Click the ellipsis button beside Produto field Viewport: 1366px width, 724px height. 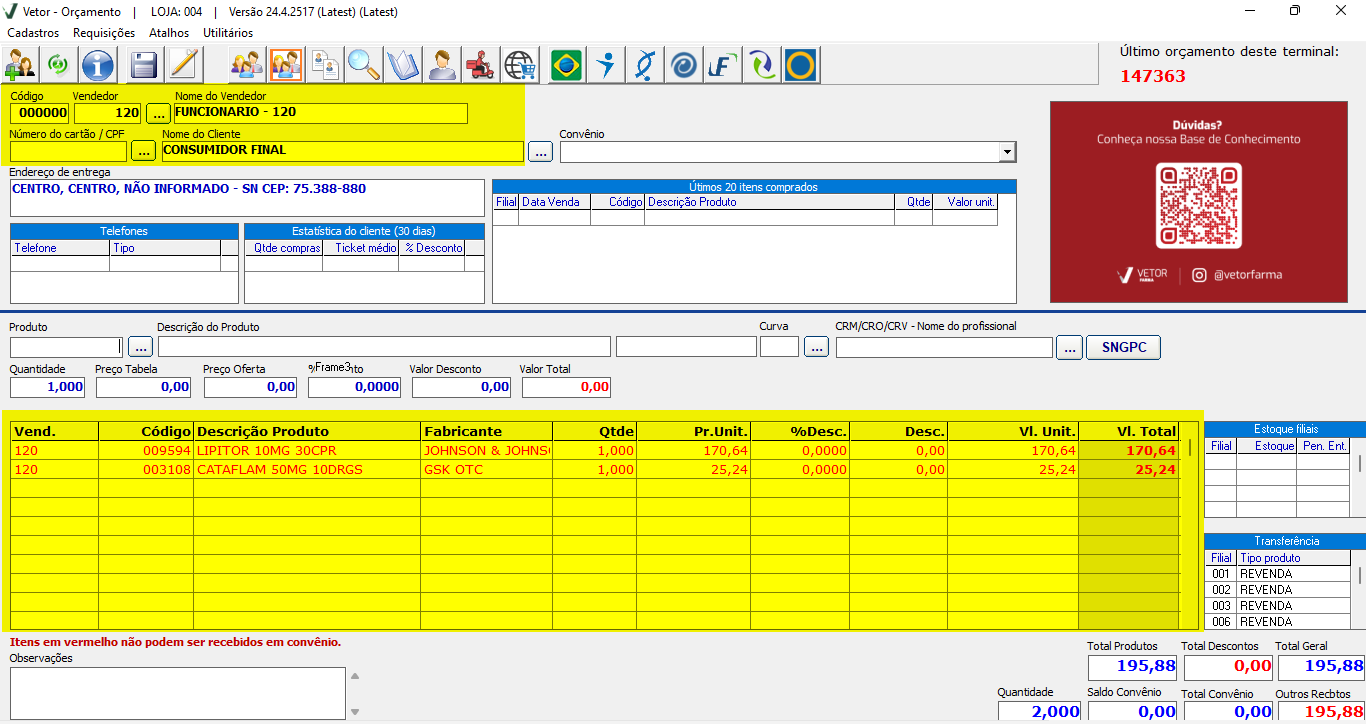[141, 347]
